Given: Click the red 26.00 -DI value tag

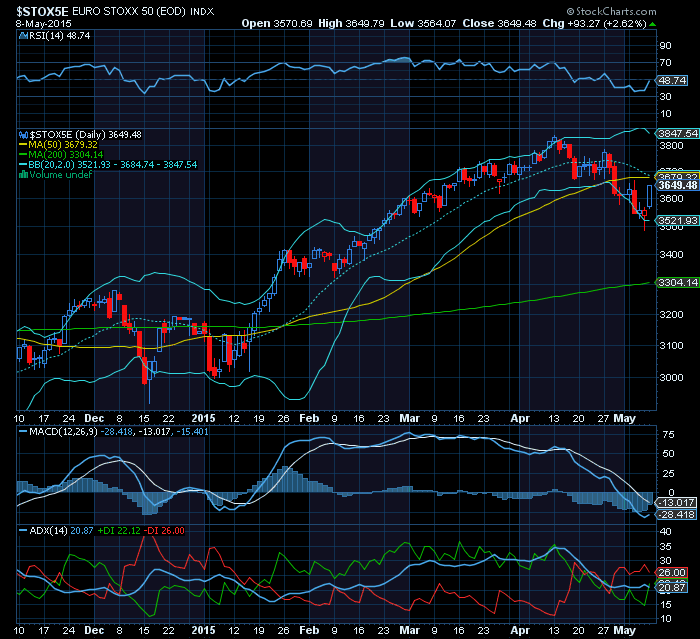Looking at the screenshot, I should (672, 573).
